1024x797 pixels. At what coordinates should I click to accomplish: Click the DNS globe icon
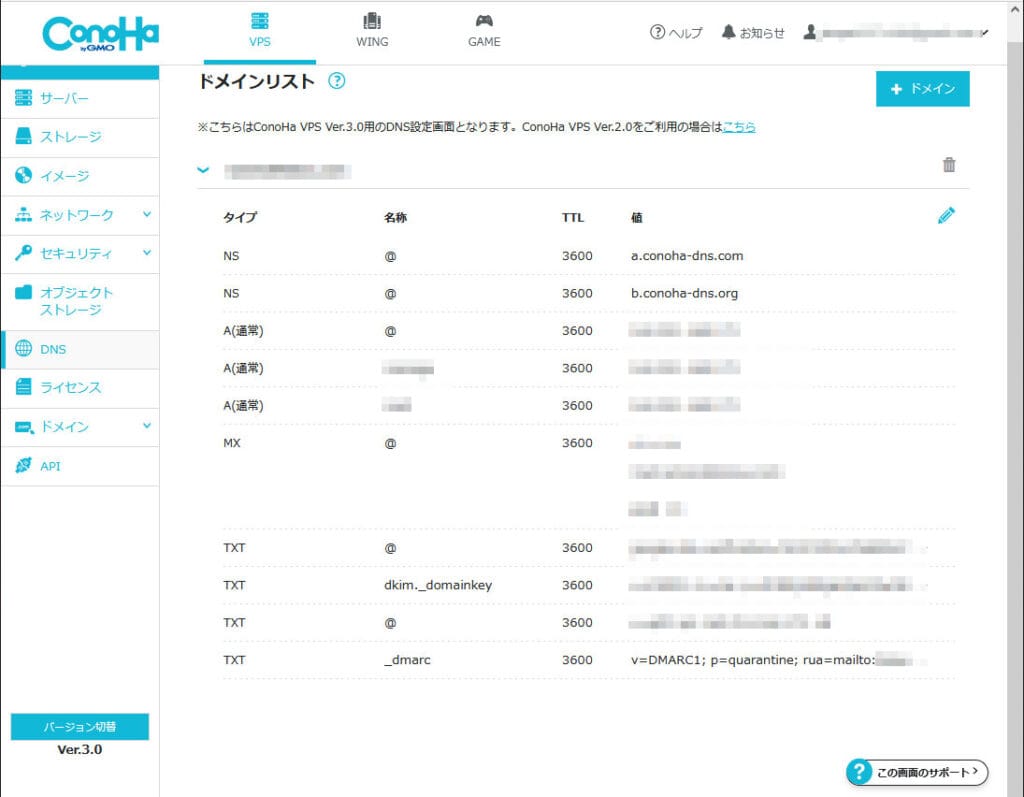[x=24, y=348]
